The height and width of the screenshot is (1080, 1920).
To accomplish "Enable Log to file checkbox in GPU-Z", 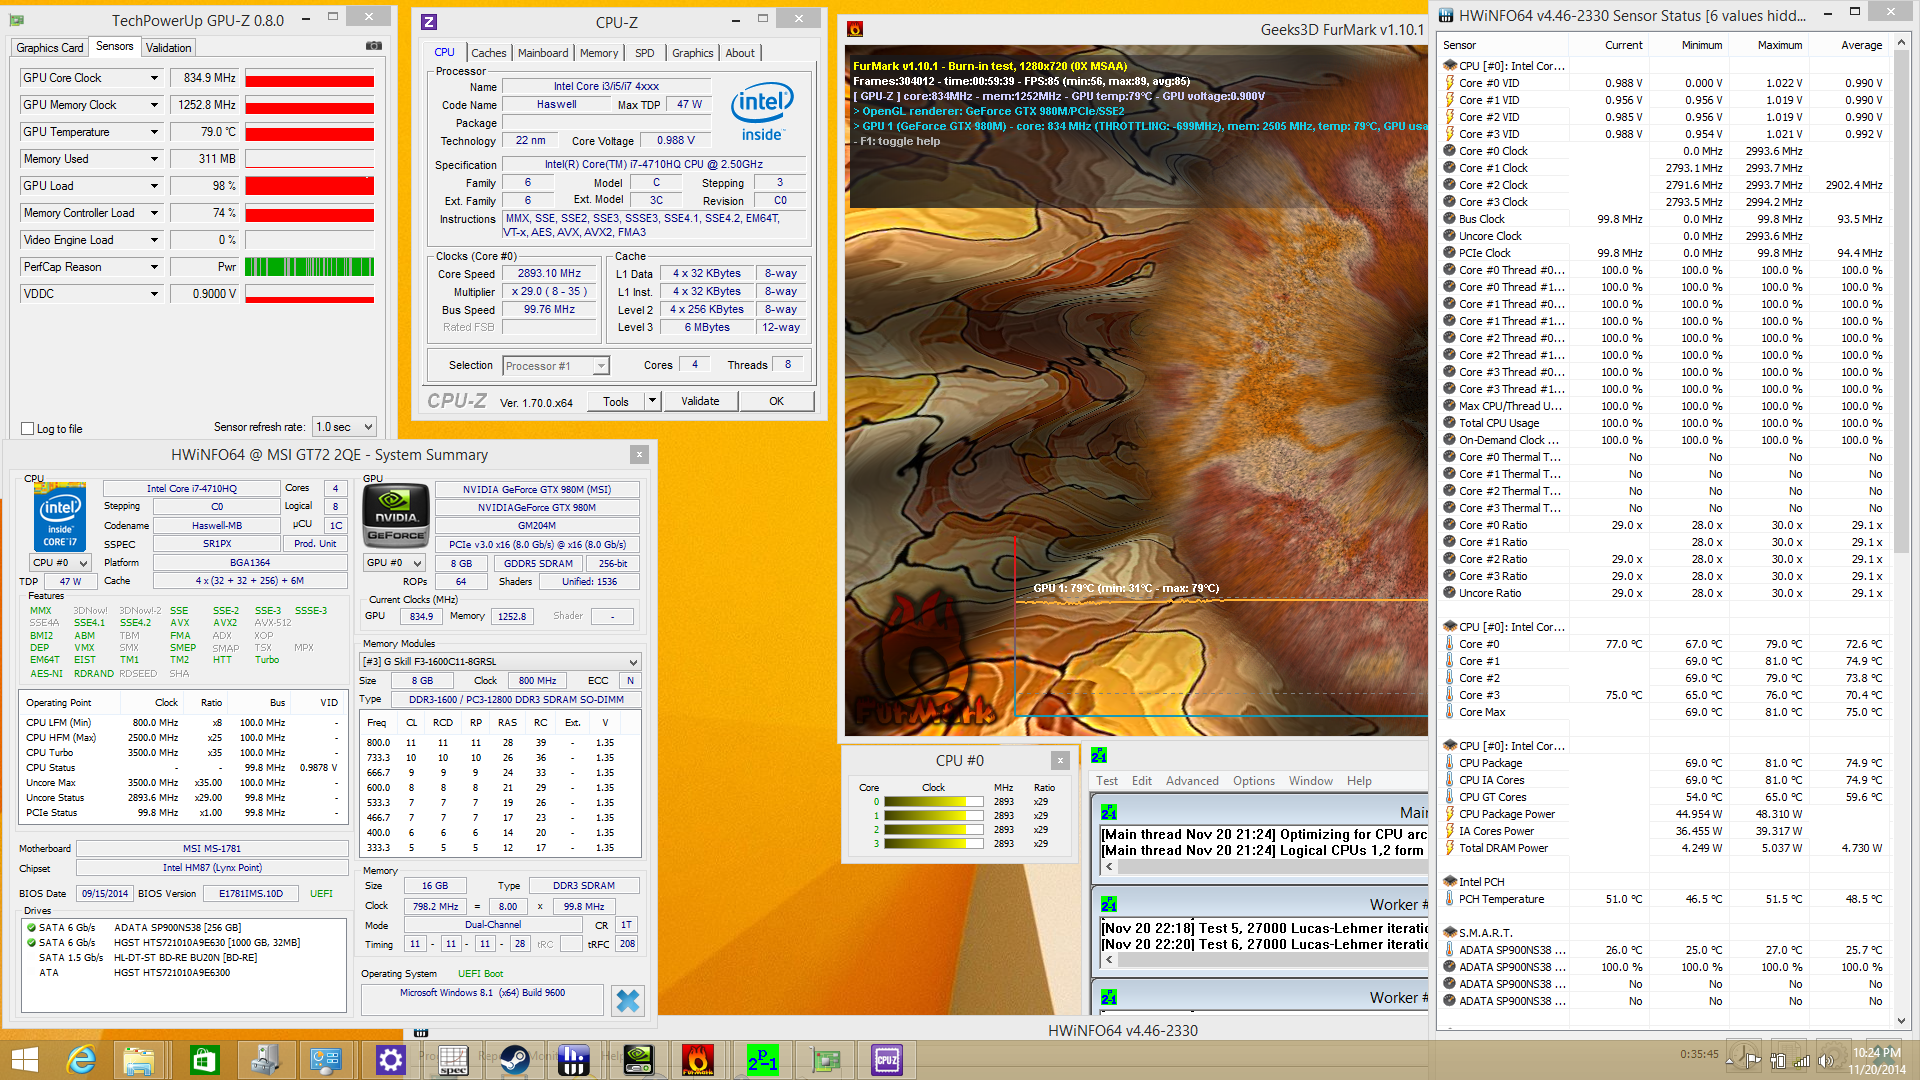I will click(28, 429).
